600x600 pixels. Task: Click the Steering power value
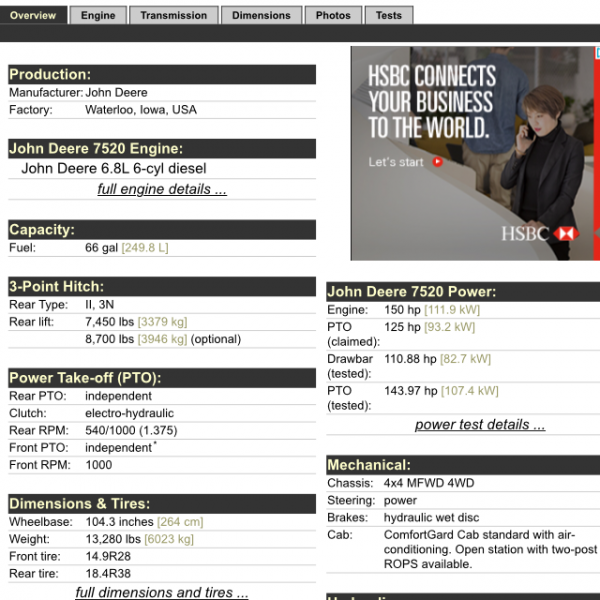pos(400,500)
